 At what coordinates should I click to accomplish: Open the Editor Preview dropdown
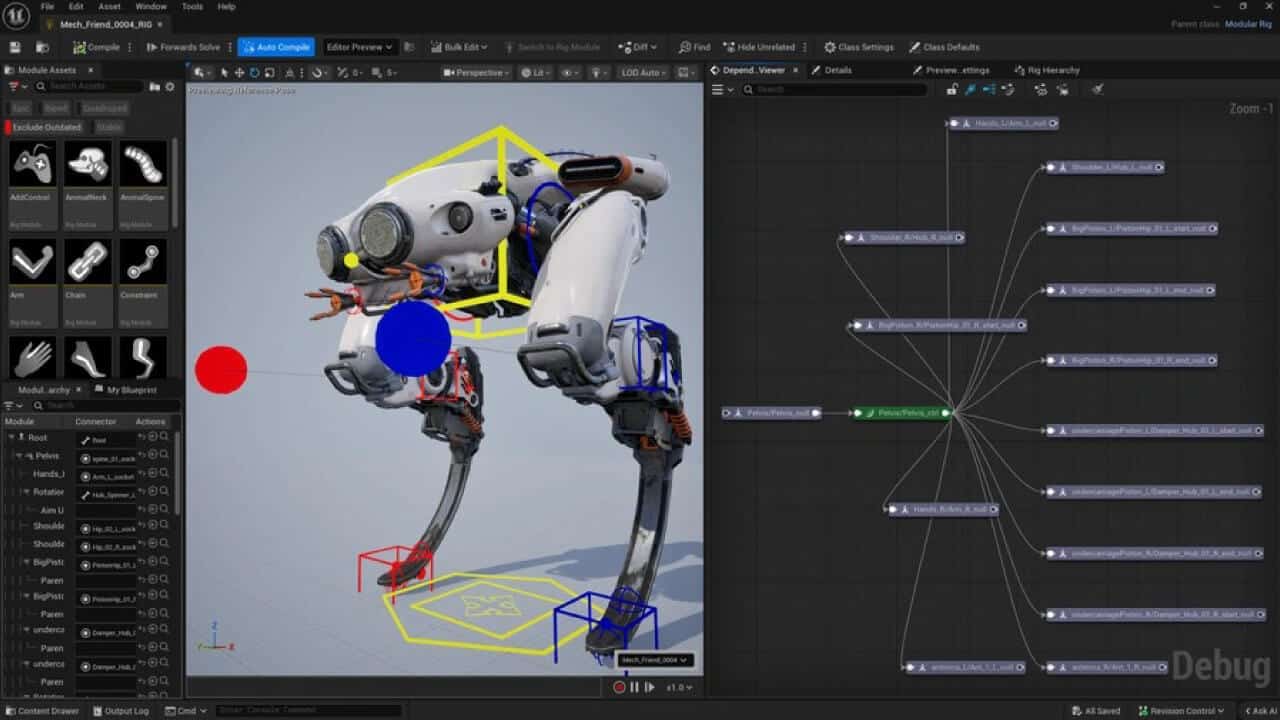(359, 47)
